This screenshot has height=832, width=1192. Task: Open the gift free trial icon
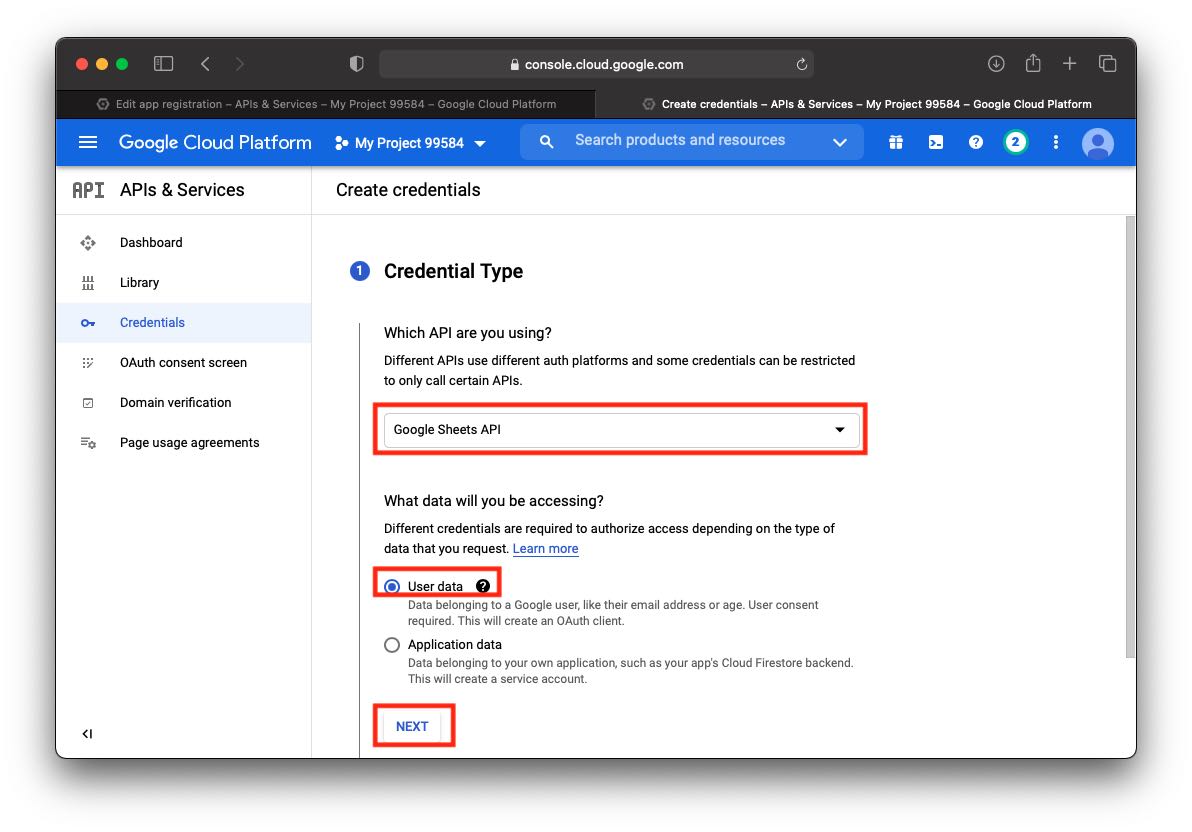point(896,142)
